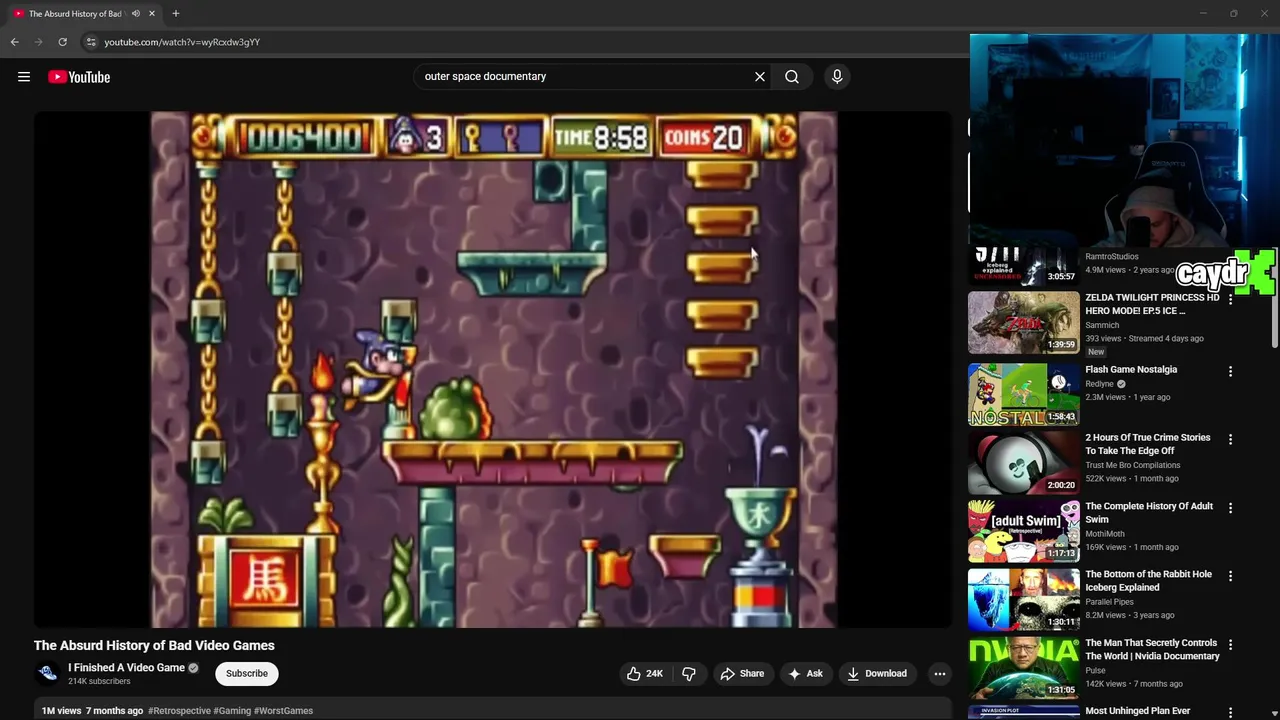Open a new browser tab
The image size is (1280, 720).
[x=176, y=13]
